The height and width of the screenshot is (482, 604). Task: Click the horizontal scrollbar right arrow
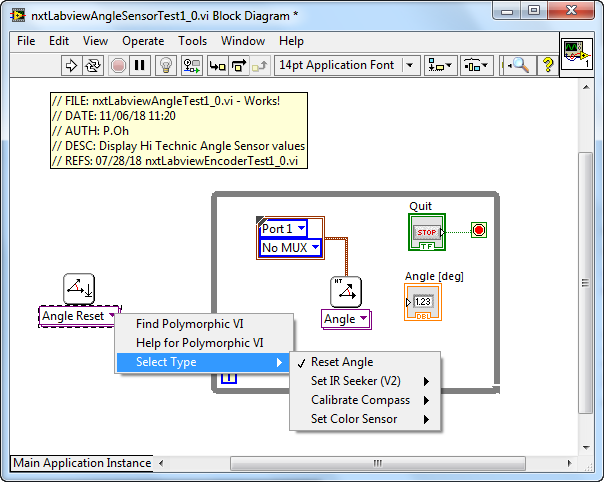coord(569,463)
